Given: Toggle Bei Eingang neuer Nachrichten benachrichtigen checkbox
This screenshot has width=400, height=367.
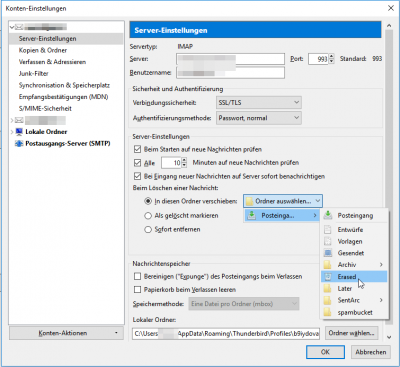Looking at the screenshot, I should [137, 176].
